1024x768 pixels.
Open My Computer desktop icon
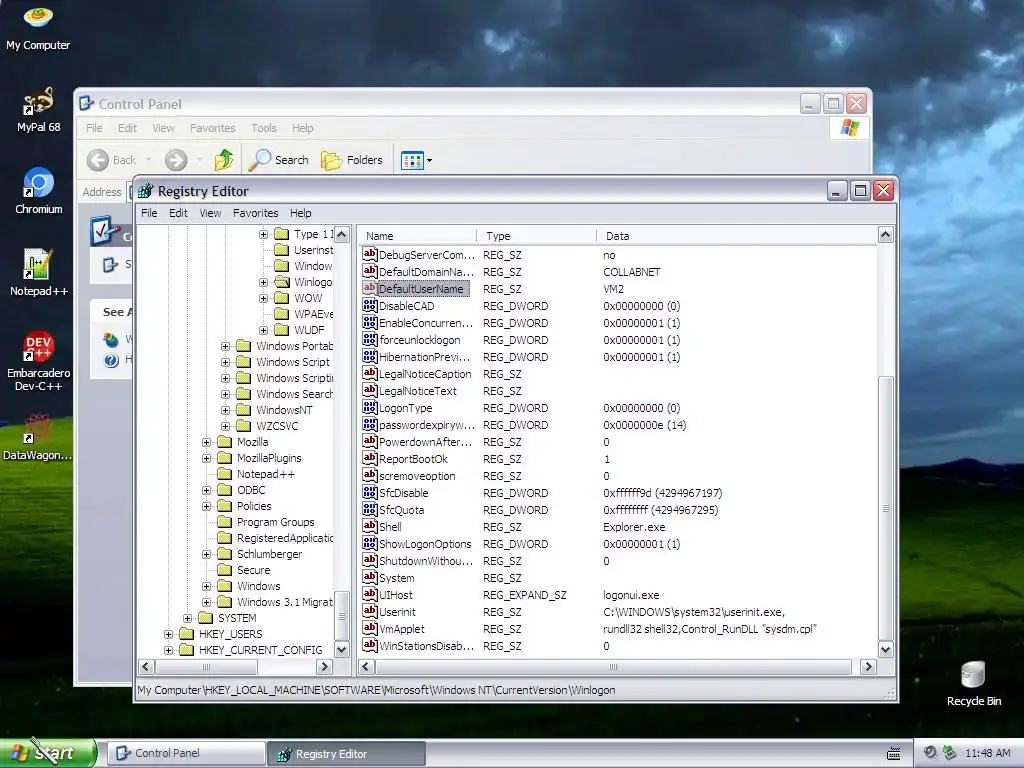coord(38,29)
